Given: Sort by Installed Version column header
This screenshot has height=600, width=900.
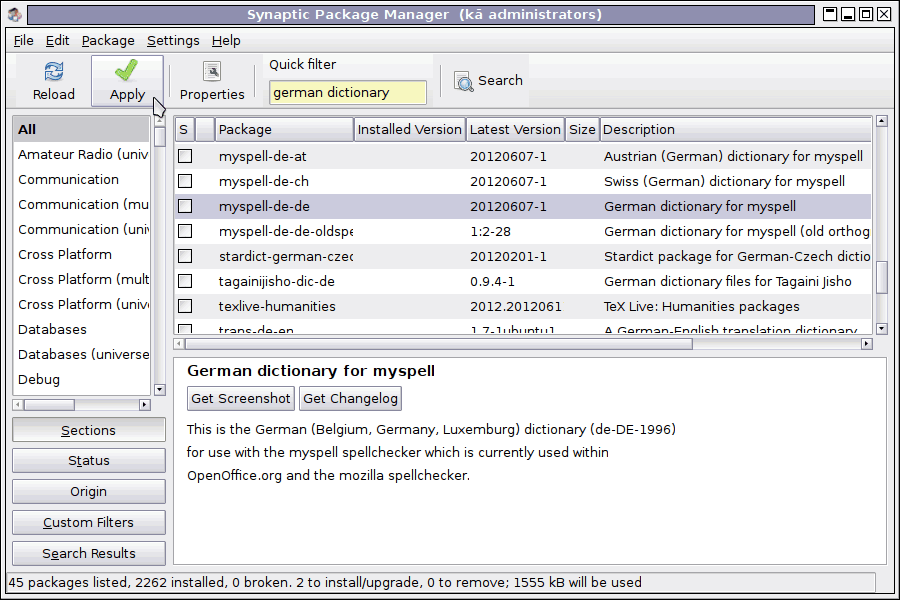Looking at the screenshot, I should (x=409, y=130).
